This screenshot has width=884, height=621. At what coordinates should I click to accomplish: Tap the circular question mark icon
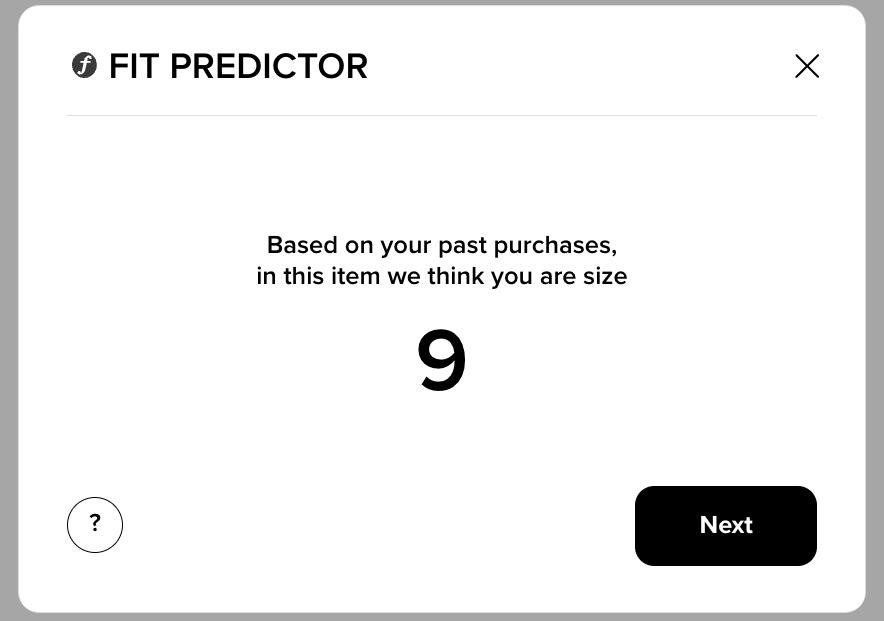(95, 525)
